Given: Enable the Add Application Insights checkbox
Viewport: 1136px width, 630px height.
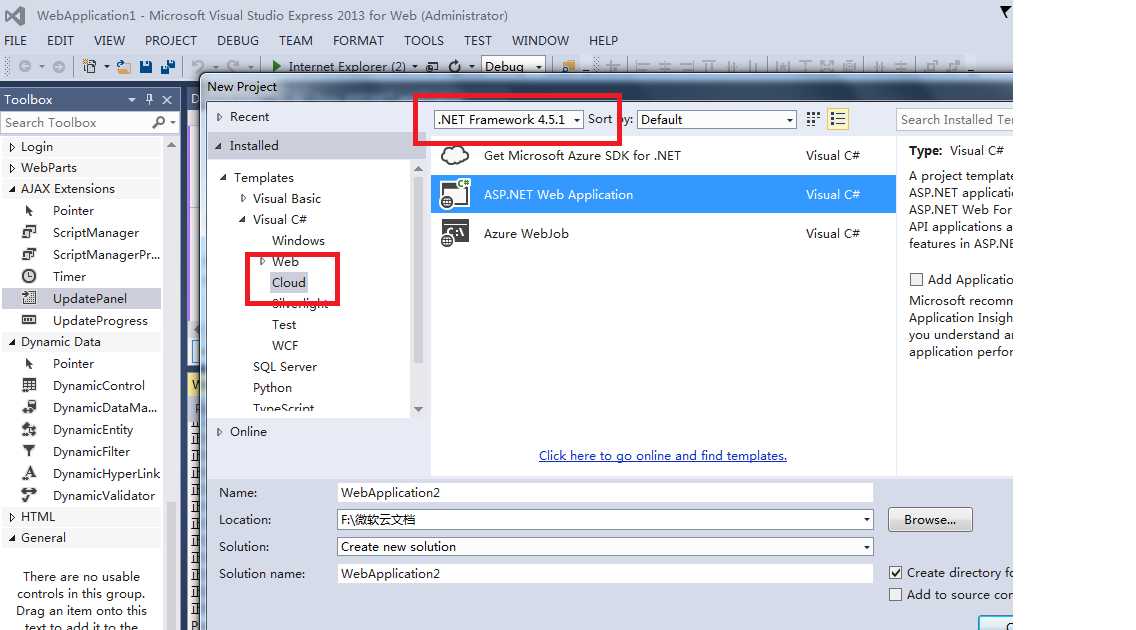Looking at the screenshot, I should (x=916, y=280).
